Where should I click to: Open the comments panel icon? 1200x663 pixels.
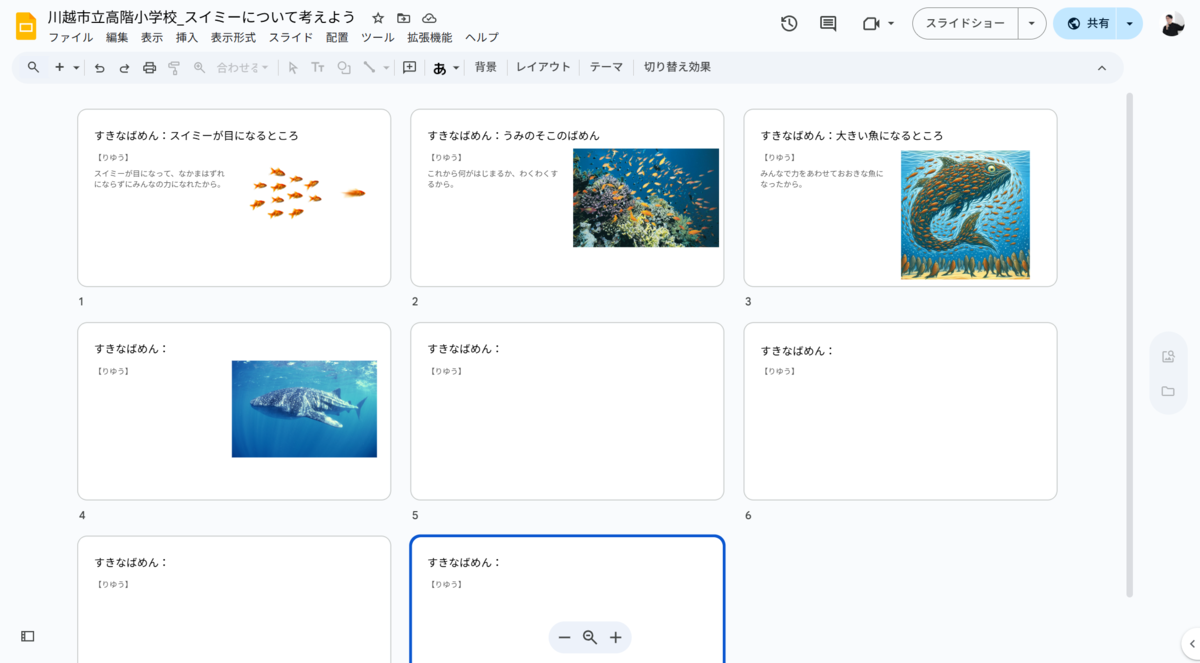point(828,23)
